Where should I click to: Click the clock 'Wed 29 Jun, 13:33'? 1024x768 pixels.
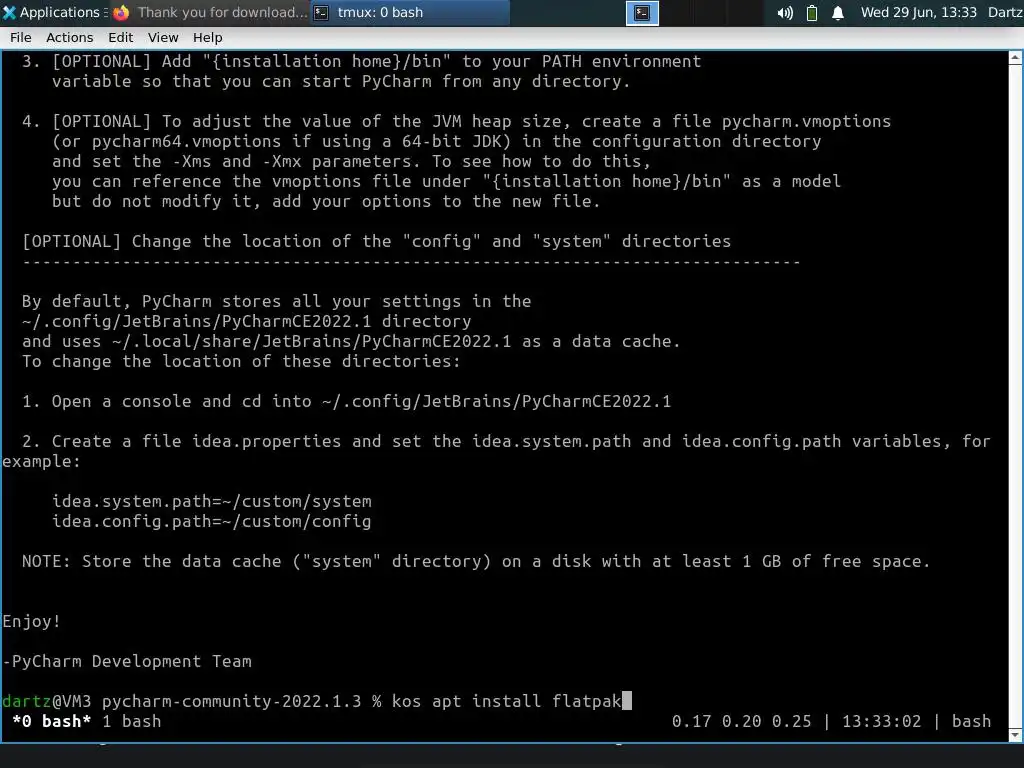918,12
